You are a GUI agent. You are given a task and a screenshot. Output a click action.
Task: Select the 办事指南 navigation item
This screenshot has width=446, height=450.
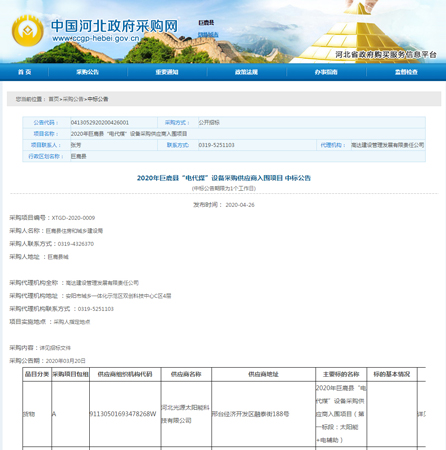pyautogui.click(x=326, y=72)
